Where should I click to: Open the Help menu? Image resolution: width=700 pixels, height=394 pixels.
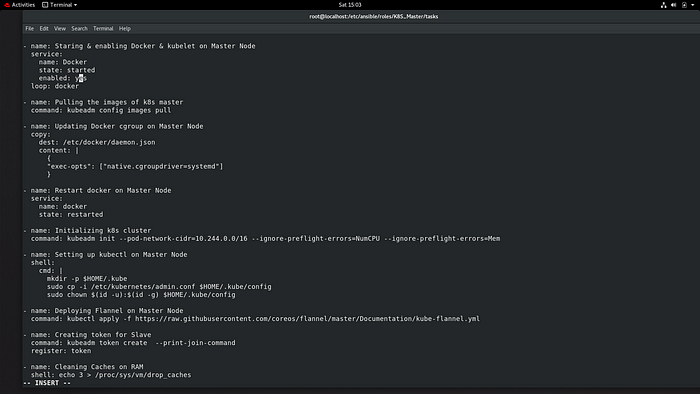(x=125, y=29)
